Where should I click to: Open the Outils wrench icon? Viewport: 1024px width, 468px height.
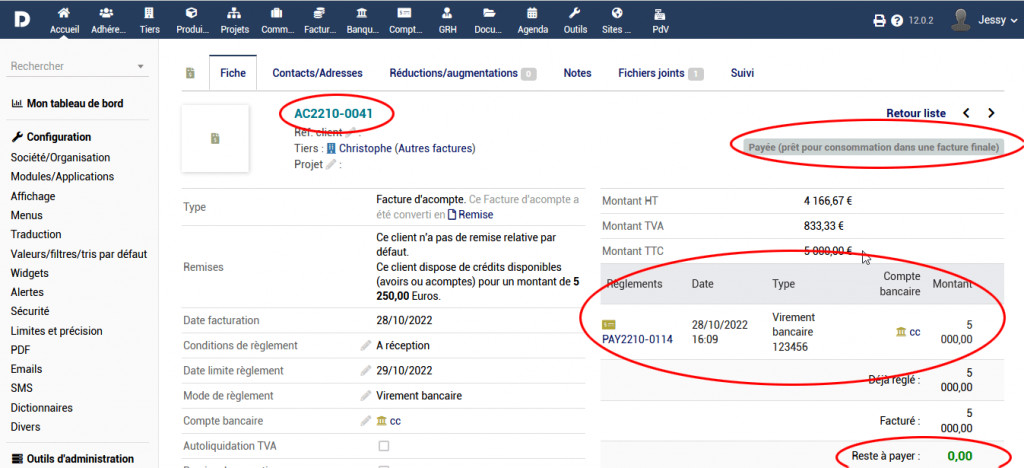click(575, 14)
